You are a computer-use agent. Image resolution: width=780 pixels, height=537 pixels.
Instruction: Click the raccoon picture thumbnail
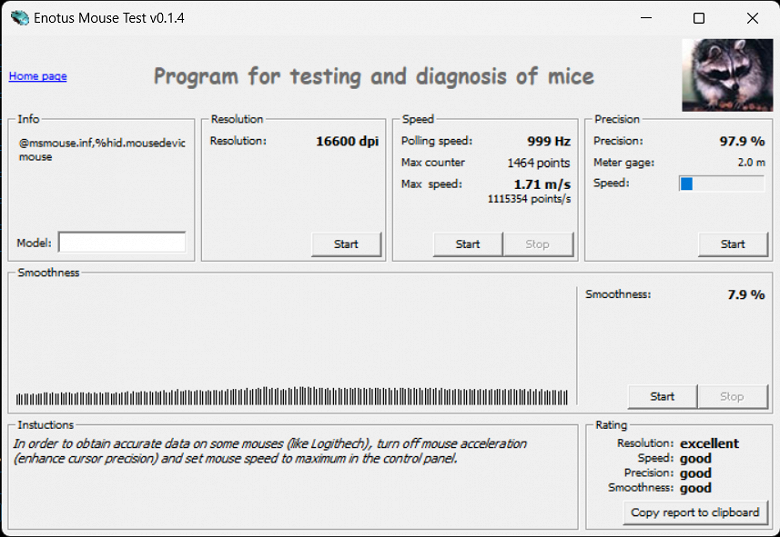(x=727, y=75)
